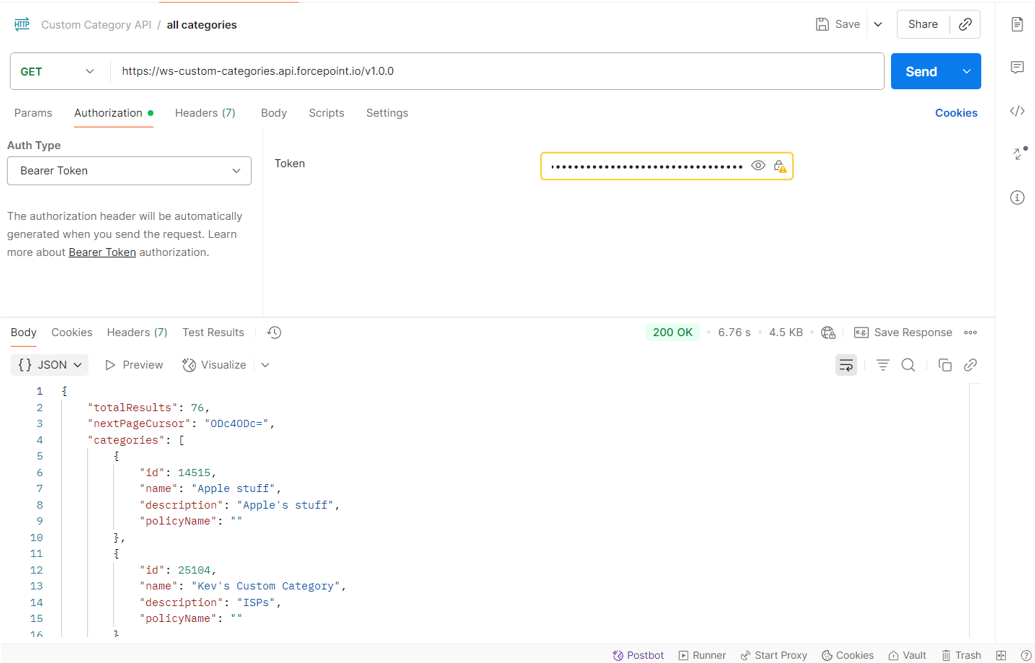The height and width of the screenshot is (663, 1035).
Task: Open response history clock icon
Action: (274, 333)
